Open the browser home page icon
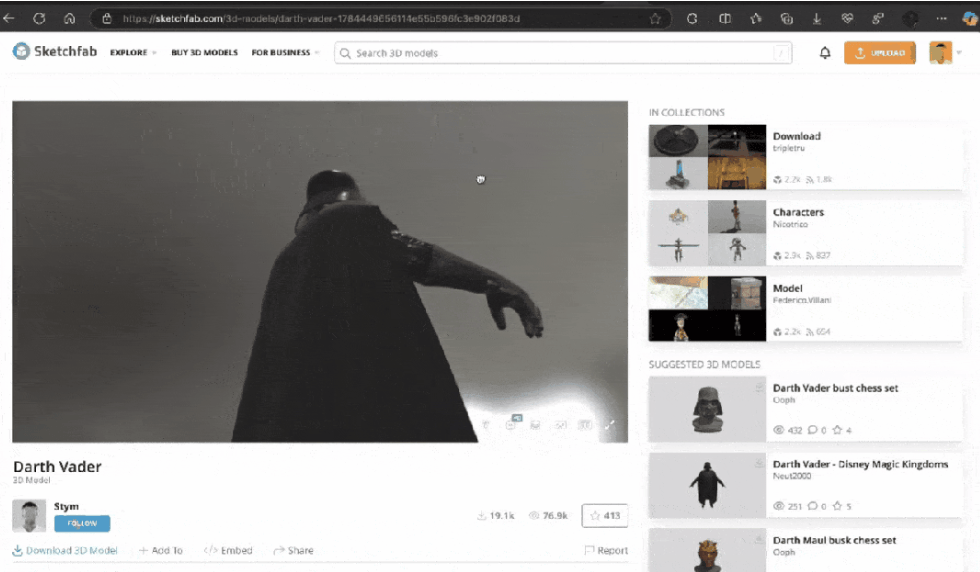This screenshot has width=980, height=572. pos(69,19)
